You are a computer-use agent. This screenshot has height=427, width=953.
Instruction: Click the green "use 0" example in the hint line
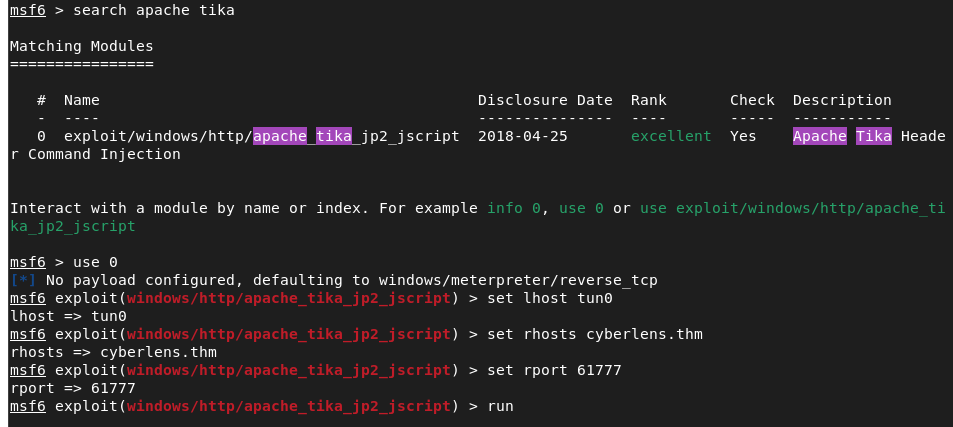(581, 208)
